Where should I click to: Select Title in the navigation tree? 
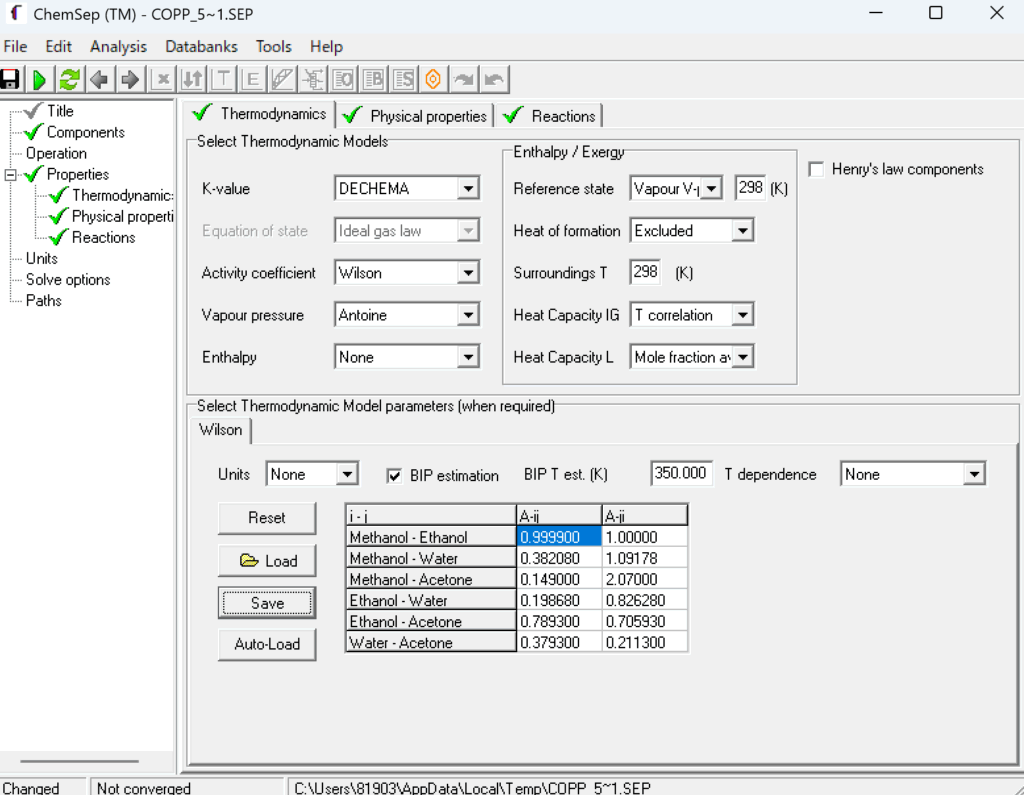(60, 111)
